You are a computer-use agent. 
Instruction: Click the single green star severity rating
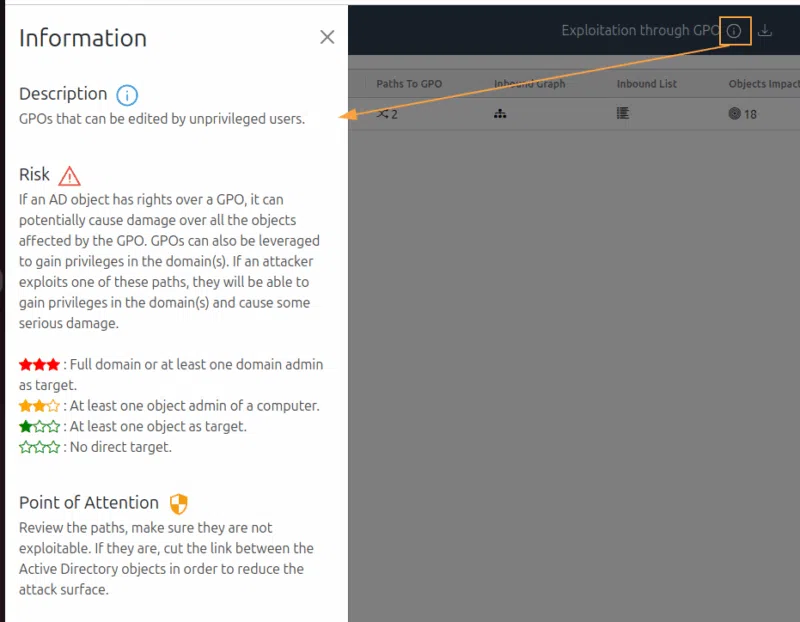pyautogui.click(x=38, y=426)
